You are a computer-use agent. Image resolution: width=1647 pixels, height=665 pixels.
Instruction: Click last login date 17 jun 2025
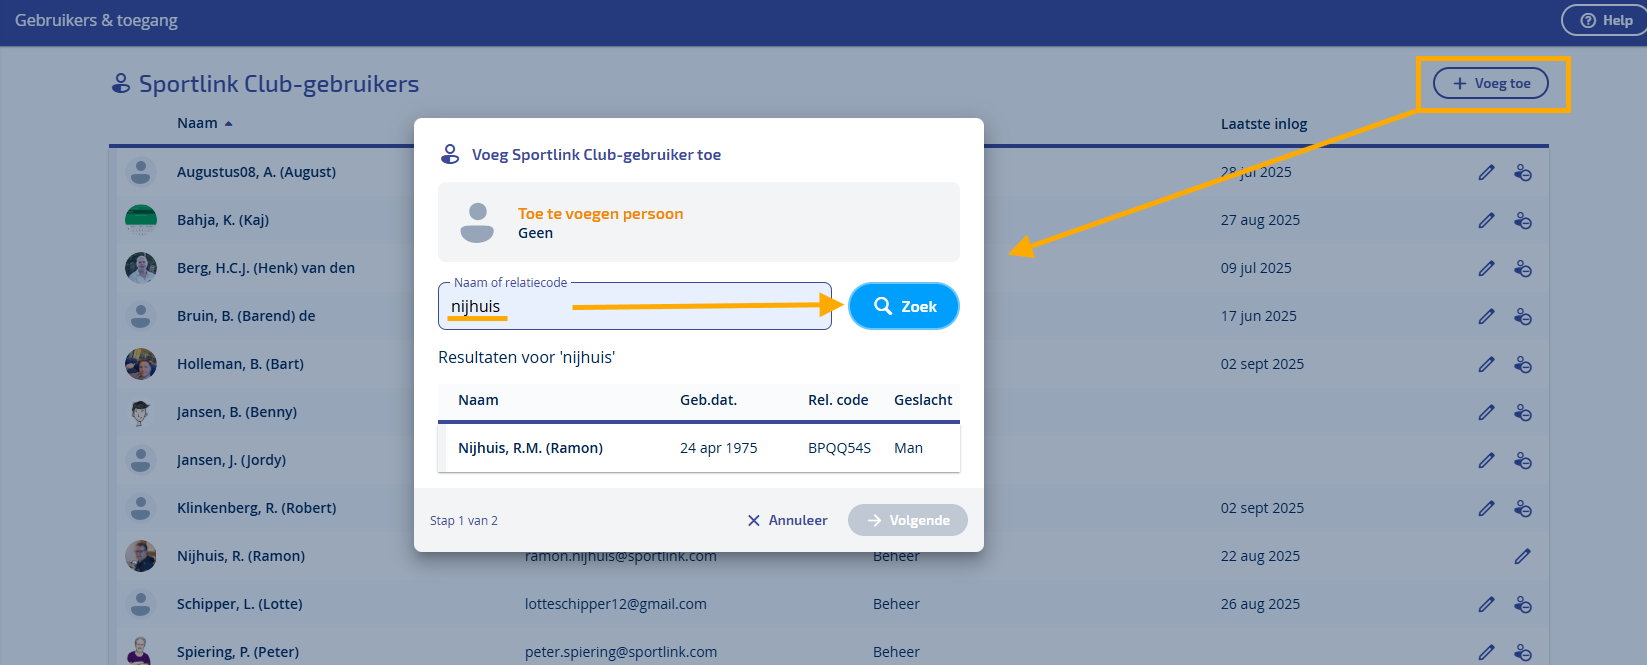tap(1258, 316)
